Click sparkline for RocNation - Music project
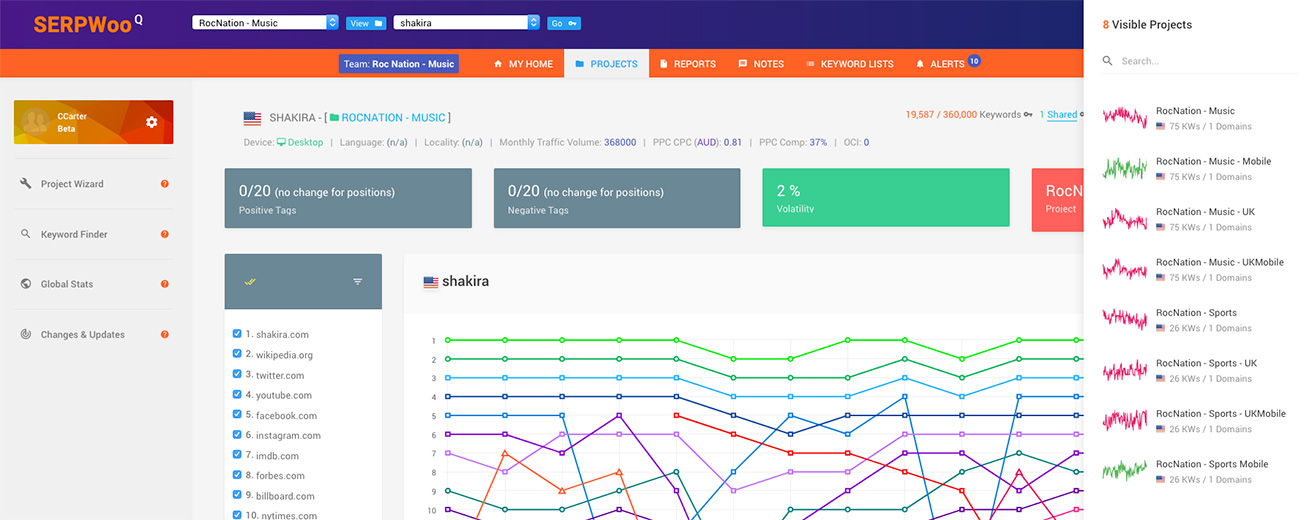The height and width of the screenshot is (520, 1312). [x=1125, y=117]
